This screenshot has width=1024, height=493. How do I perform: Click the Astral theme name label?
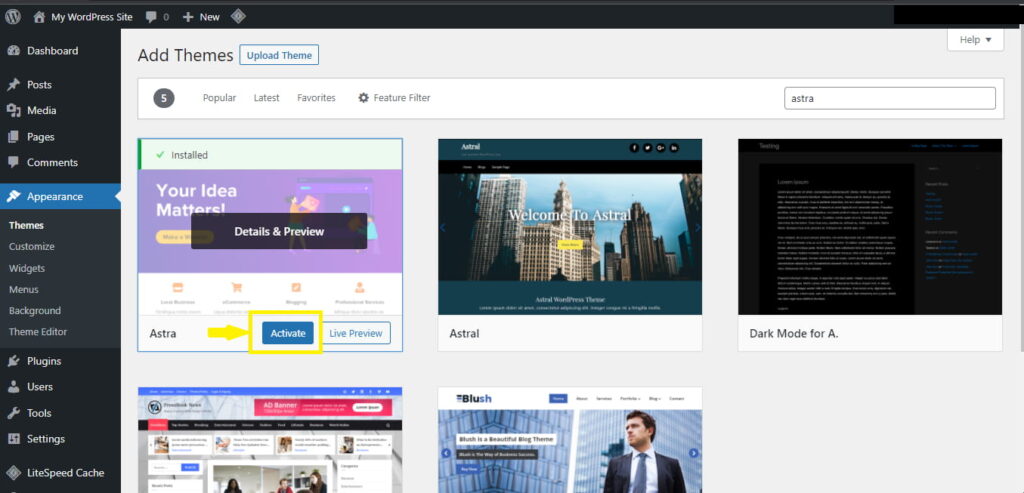[464, 333]
